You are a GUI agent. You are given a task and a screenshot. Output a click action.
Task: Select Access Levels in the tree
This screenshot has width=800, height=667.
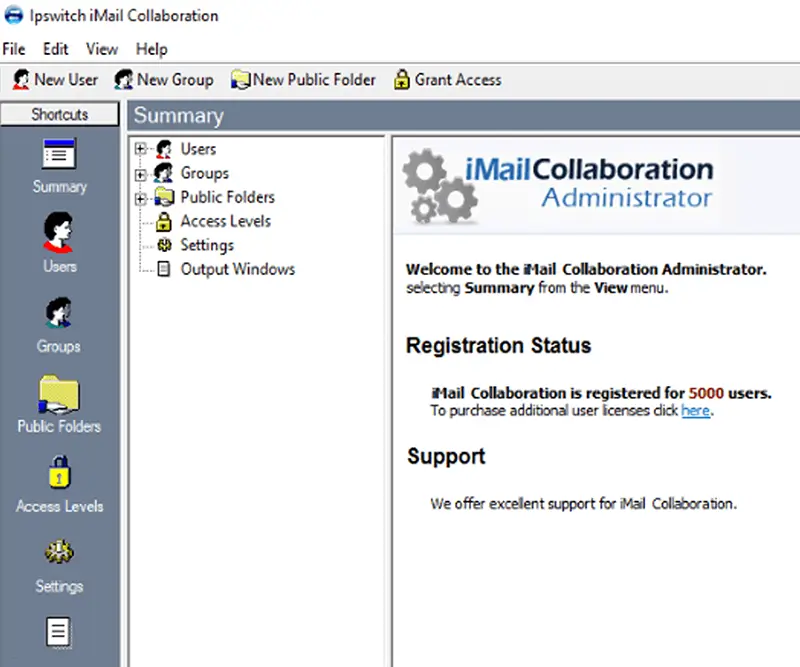pos(226,221)
